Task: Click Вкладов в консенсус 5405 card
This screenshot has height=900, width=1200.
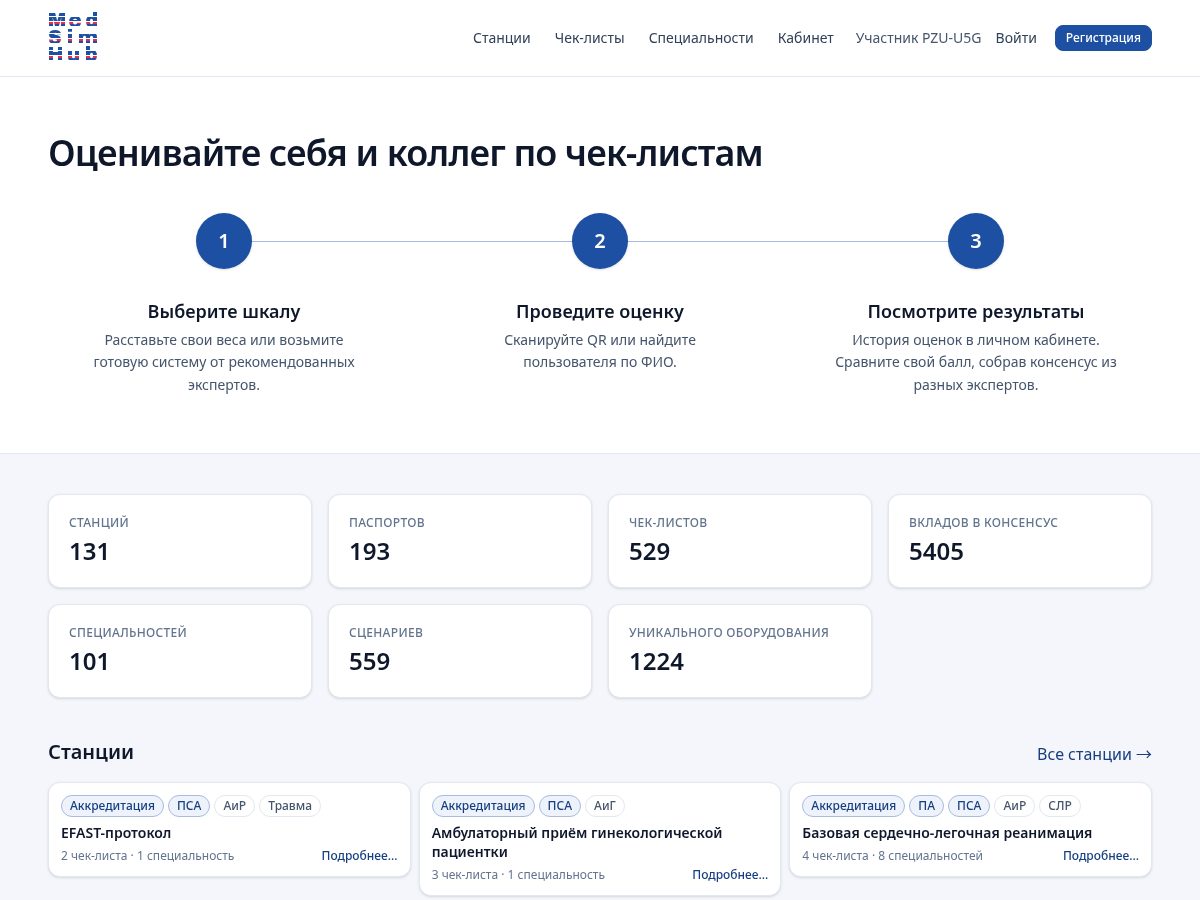Action: (1020, 541)
